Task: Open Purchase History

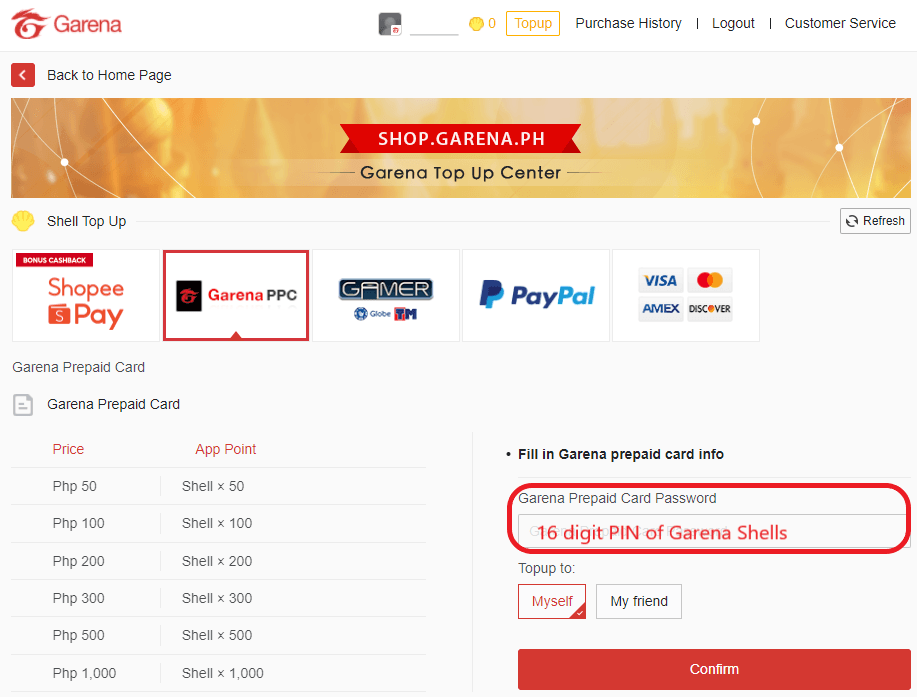Action: pos(628,23)
